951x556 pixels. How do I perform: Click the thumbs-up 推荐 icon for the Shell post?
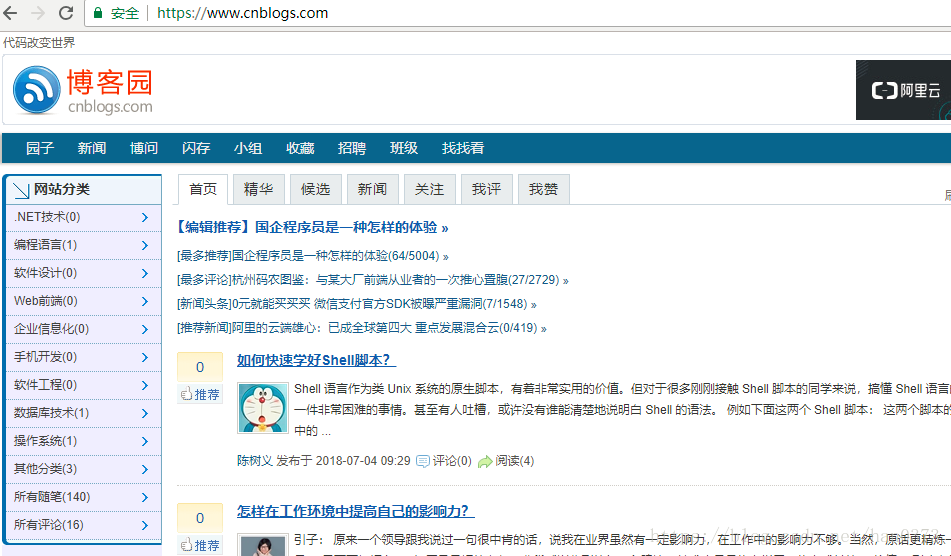(187, 395)
